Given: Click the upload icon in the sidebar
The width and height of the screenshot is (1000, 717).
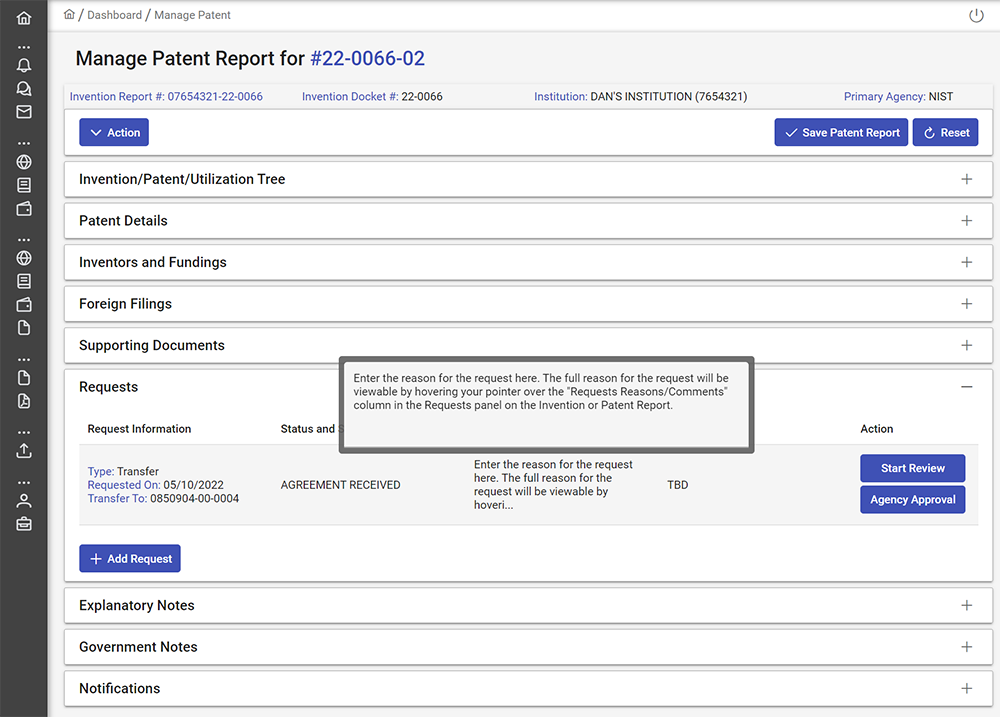Looking at the screenshot, I should click(24, 450).
